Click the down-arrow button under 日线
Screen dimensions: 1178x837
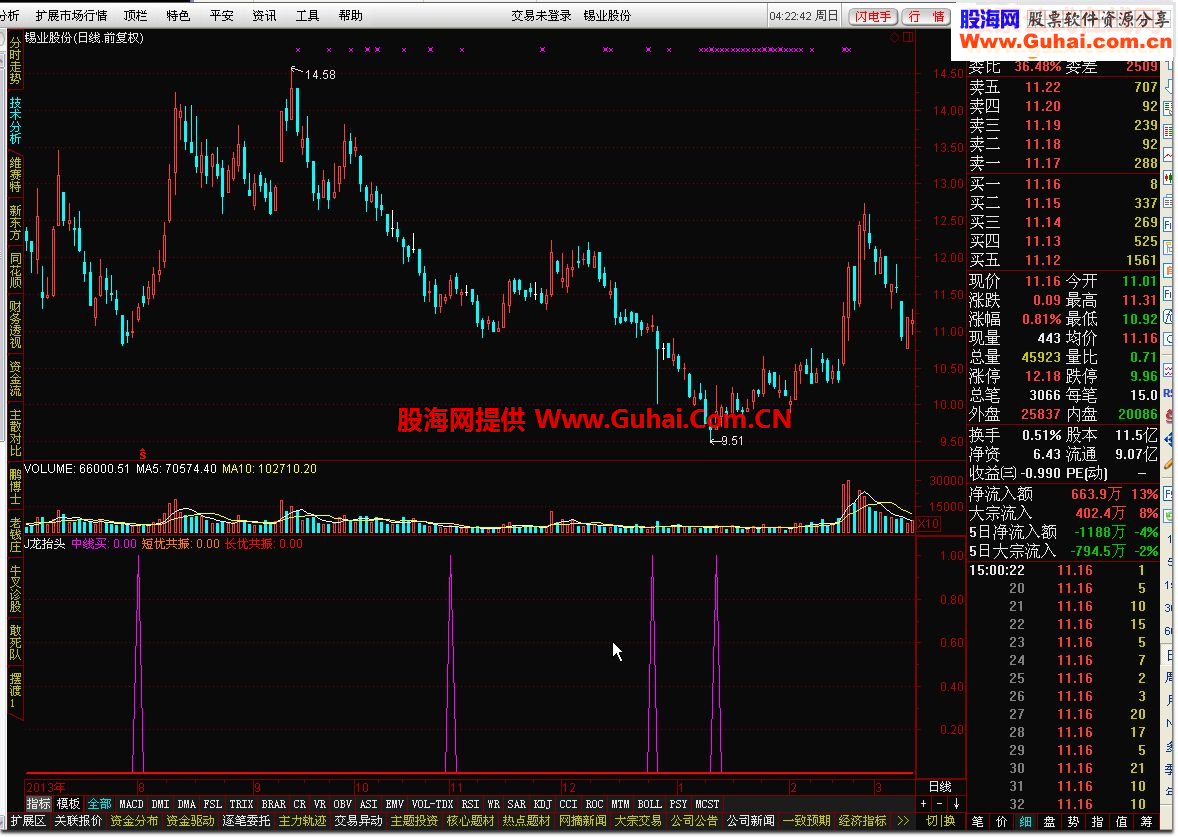click(x=956, y=804)
